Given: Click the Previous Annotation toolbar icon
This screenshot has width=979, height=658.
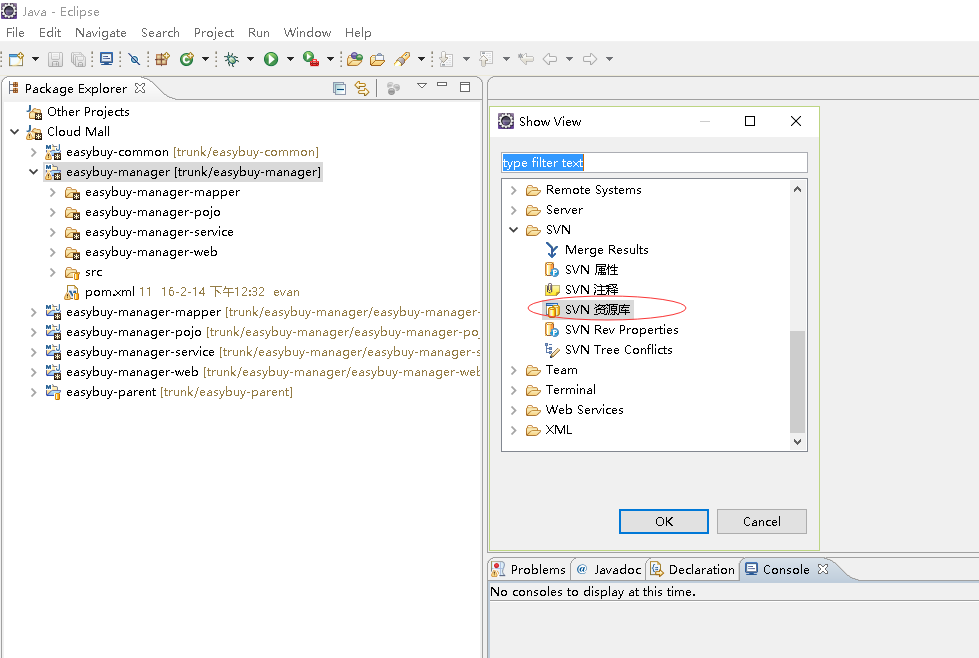Looking at the screenshot, I should click(x=486, y=59).
